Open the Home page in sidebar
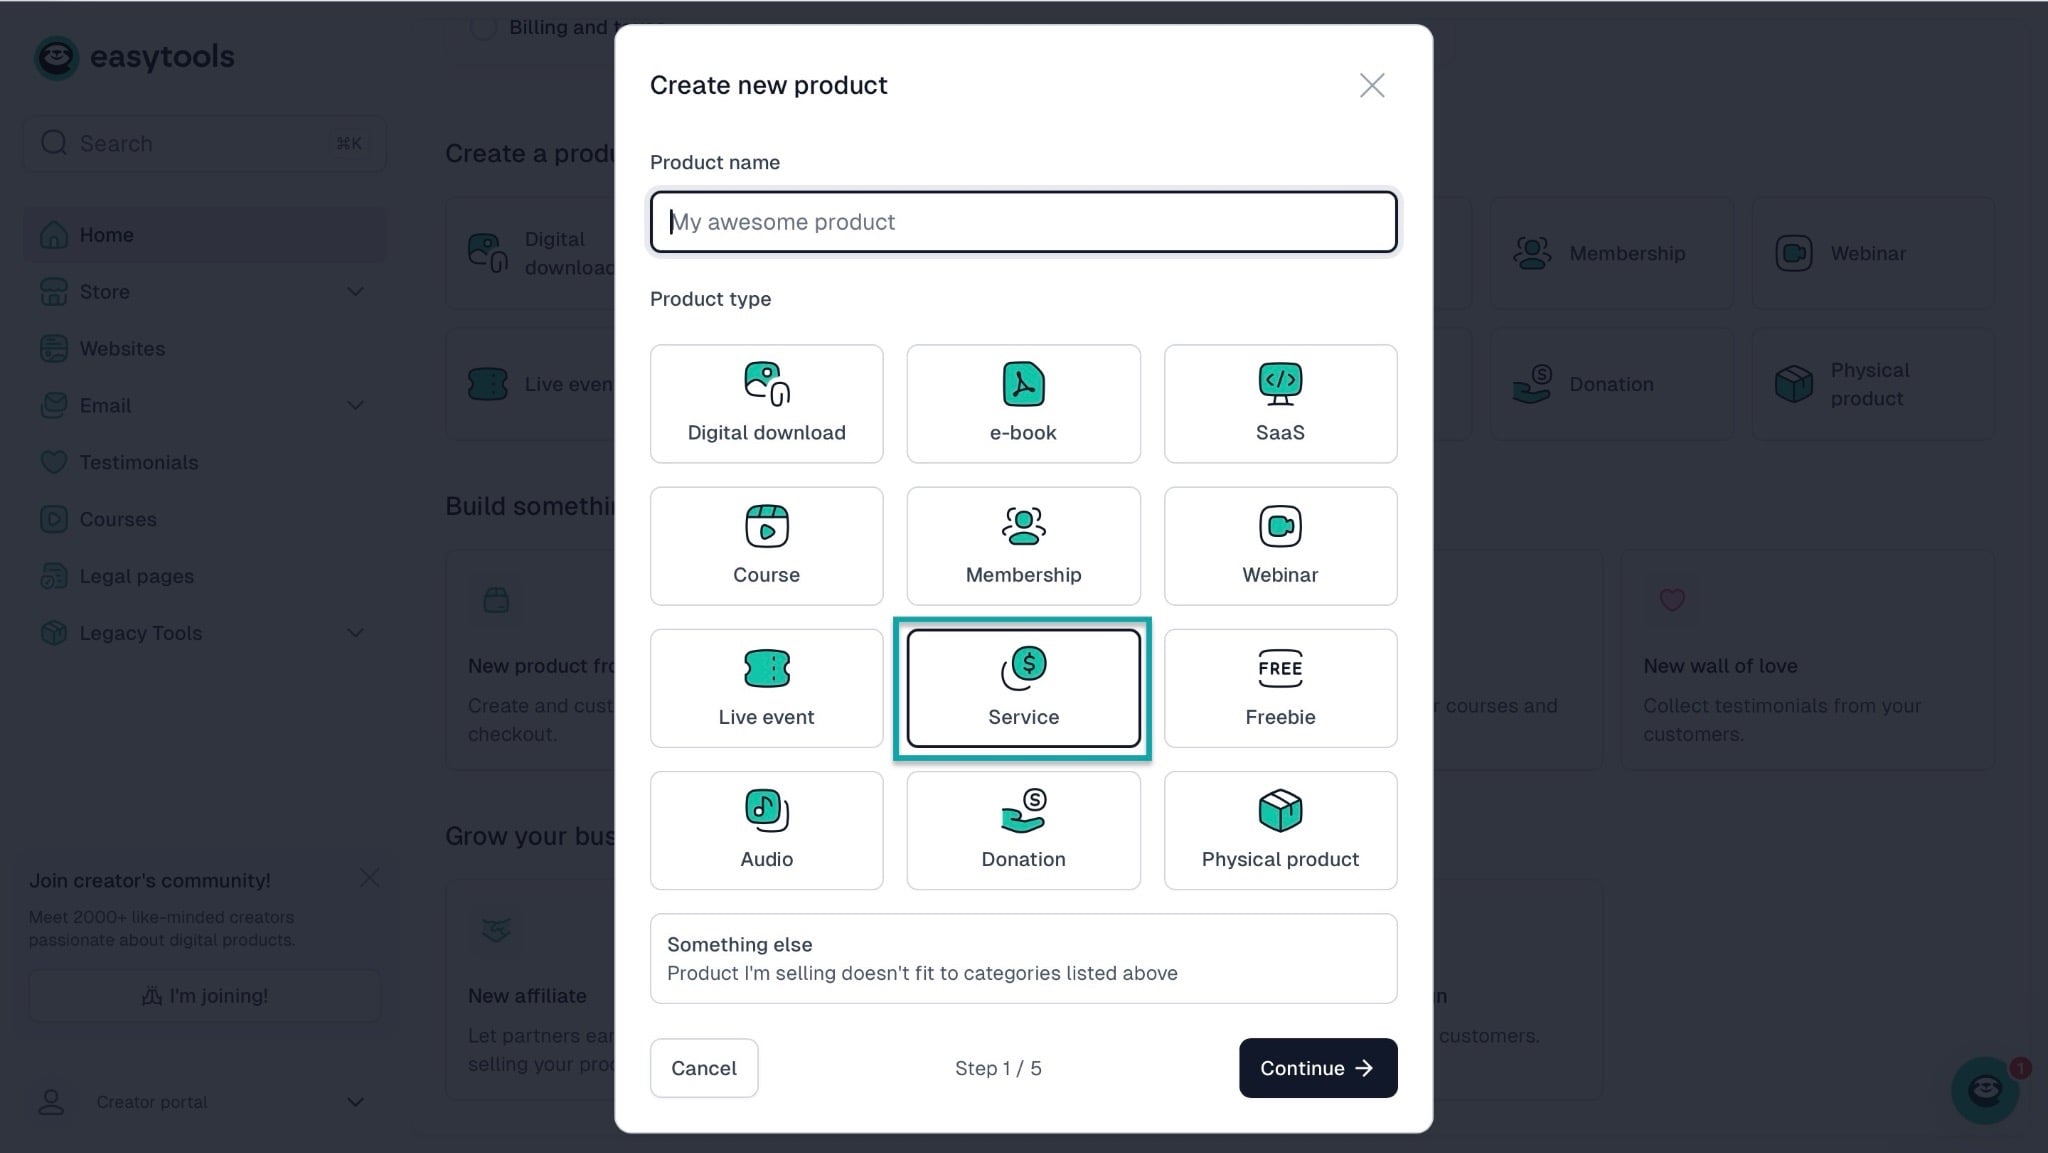 point(204,235)
